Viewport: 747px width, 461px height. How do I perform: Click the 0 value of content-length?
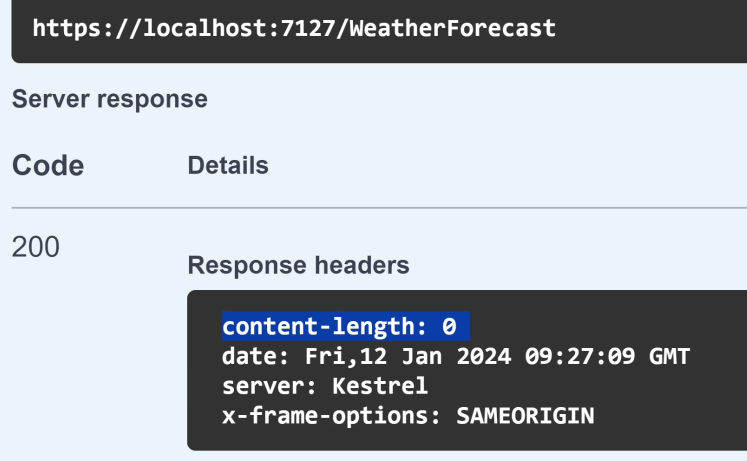click(x=449, y=327)
